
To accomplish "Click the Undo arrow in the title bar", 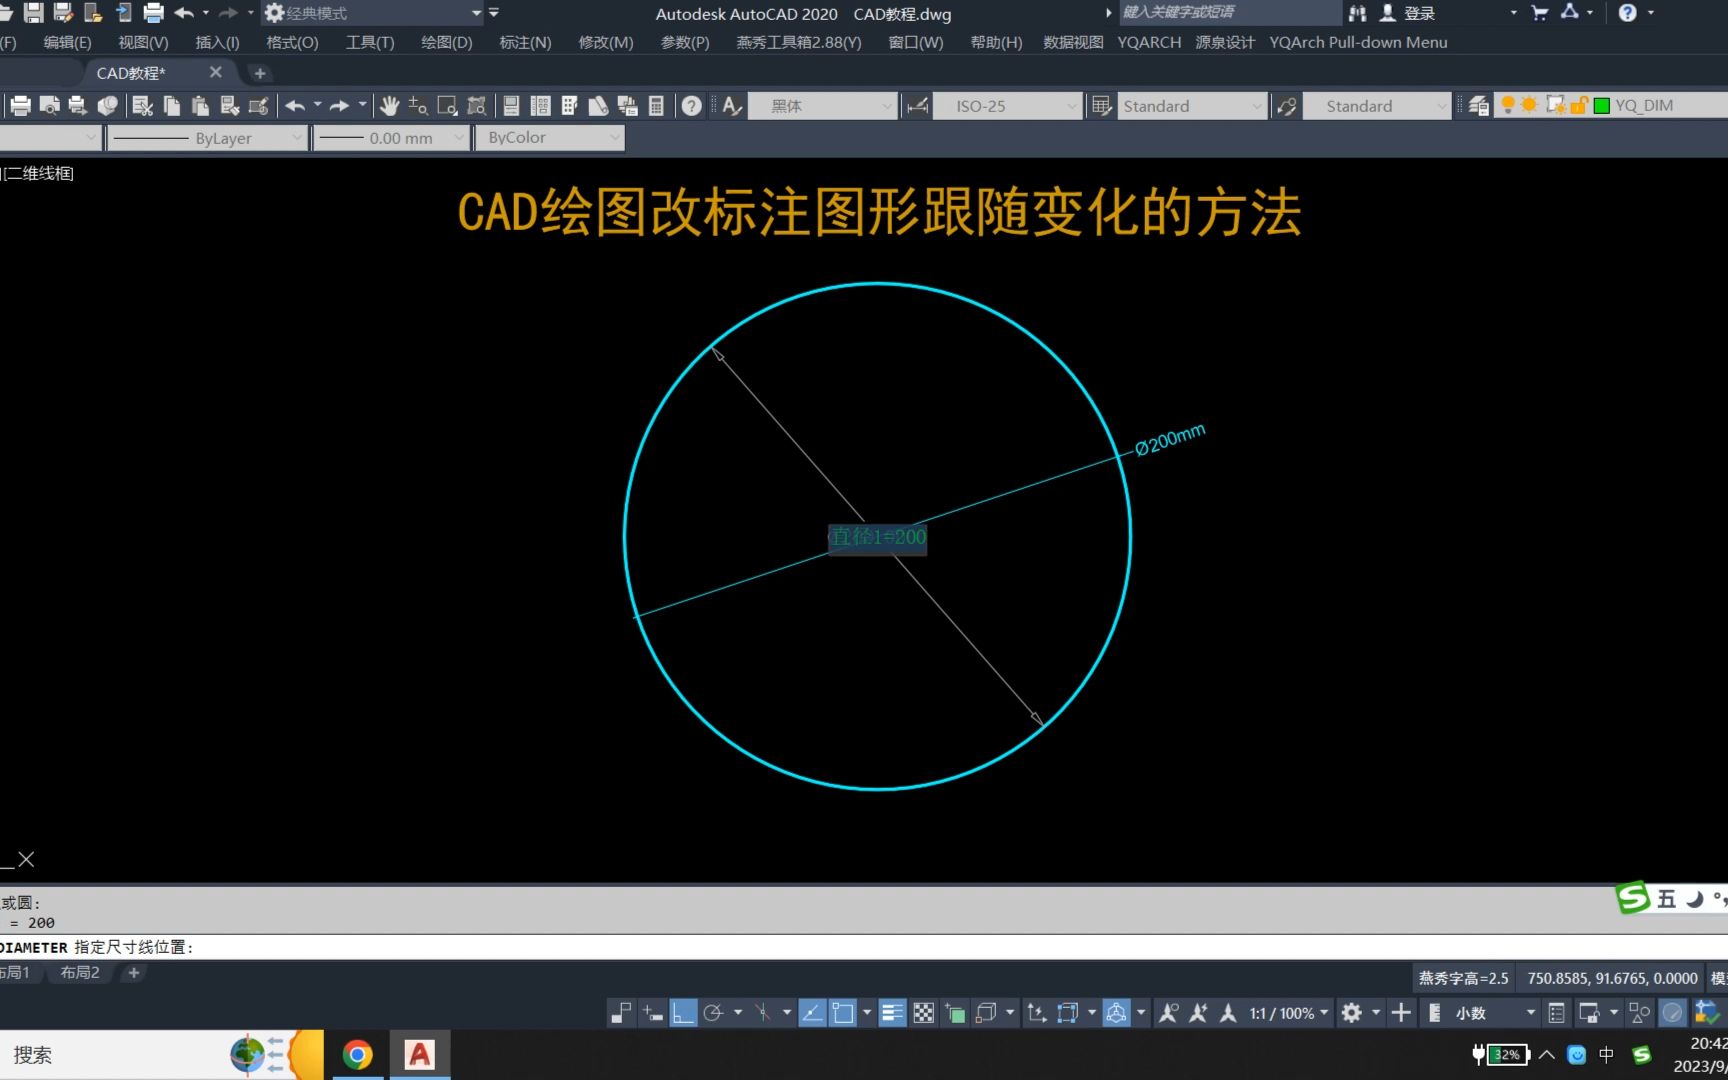I will [184, 13].
